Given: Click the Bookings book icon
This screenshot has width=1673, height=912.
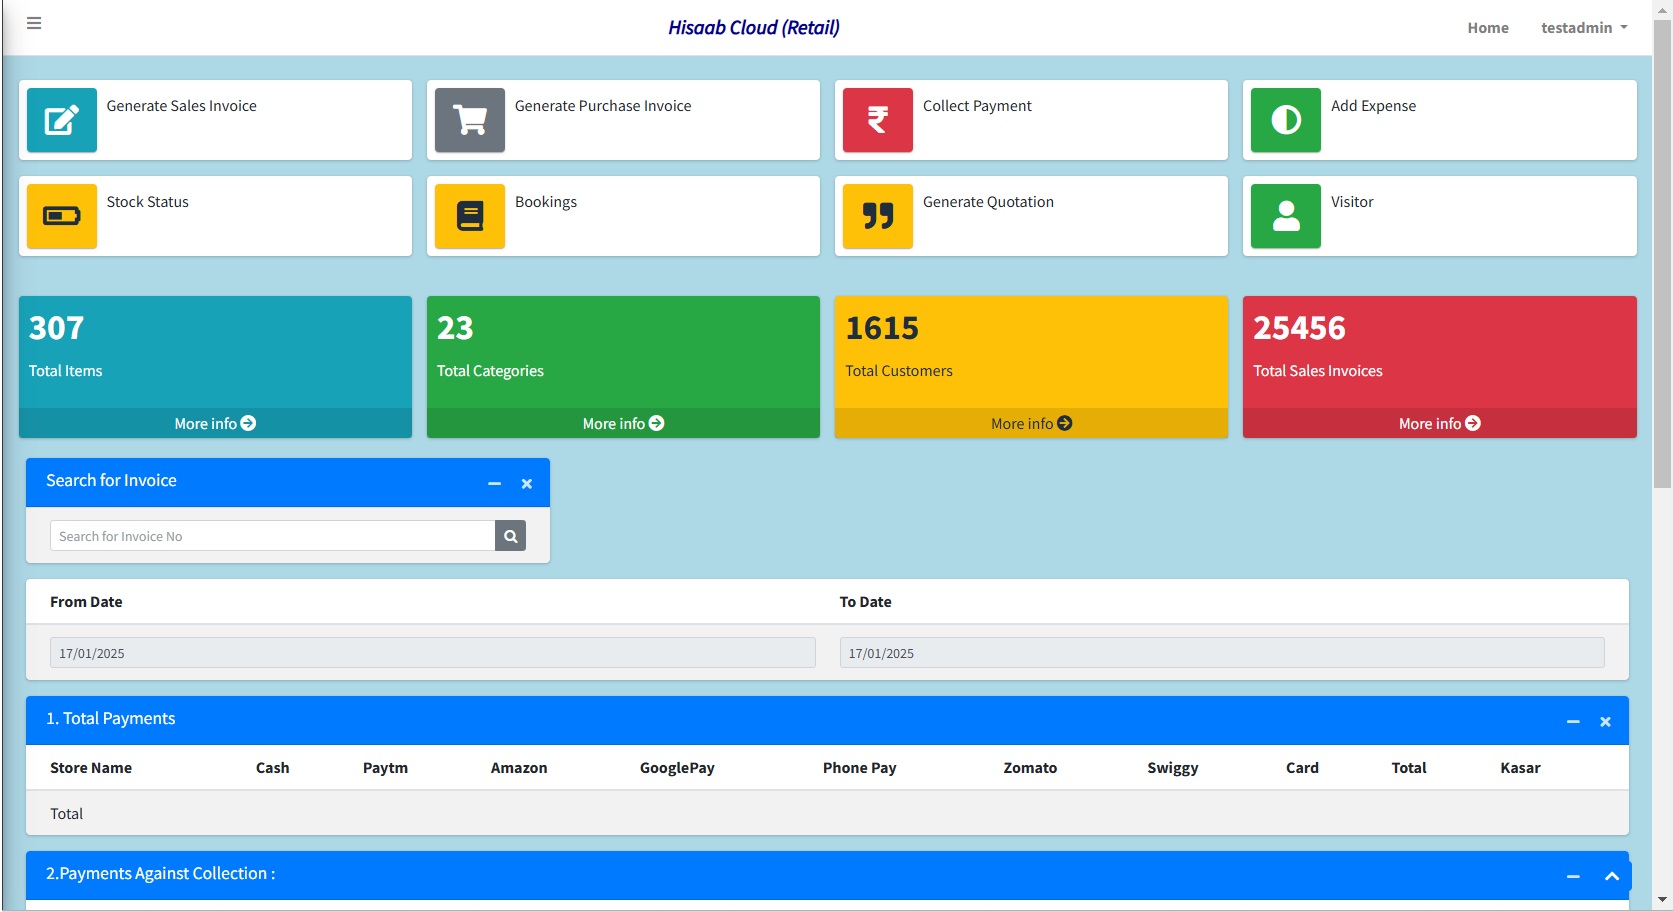Looking at the screenshot, I should pos(470,216).
